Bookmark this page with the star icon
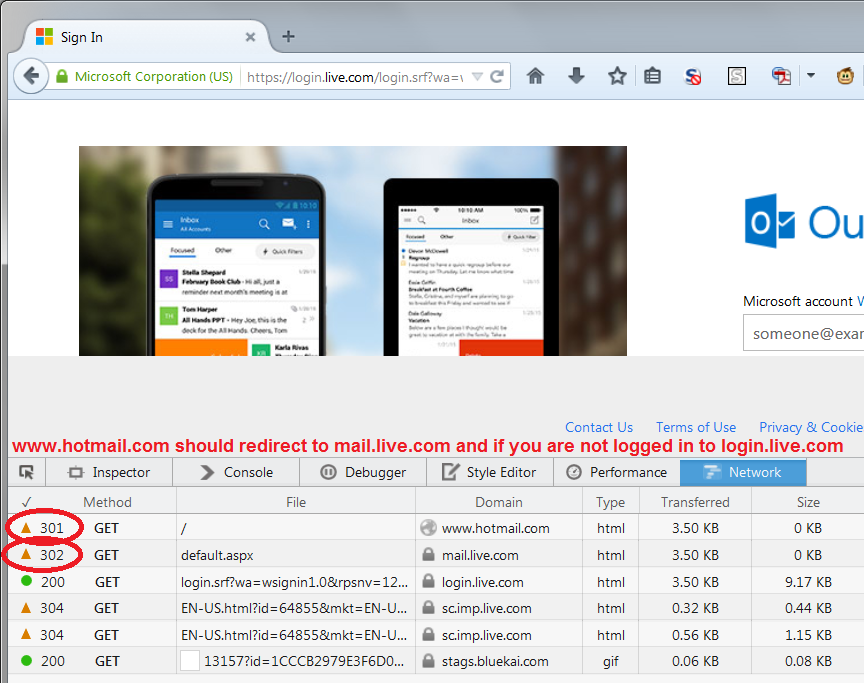The width and height of the screenshot is (864, 683). tap(617, 75)
